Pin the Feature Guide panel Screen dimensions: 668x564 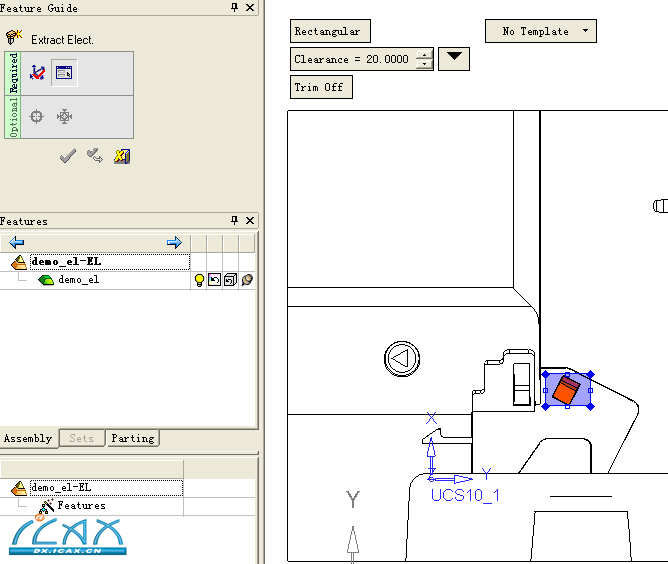click(235, 7)
